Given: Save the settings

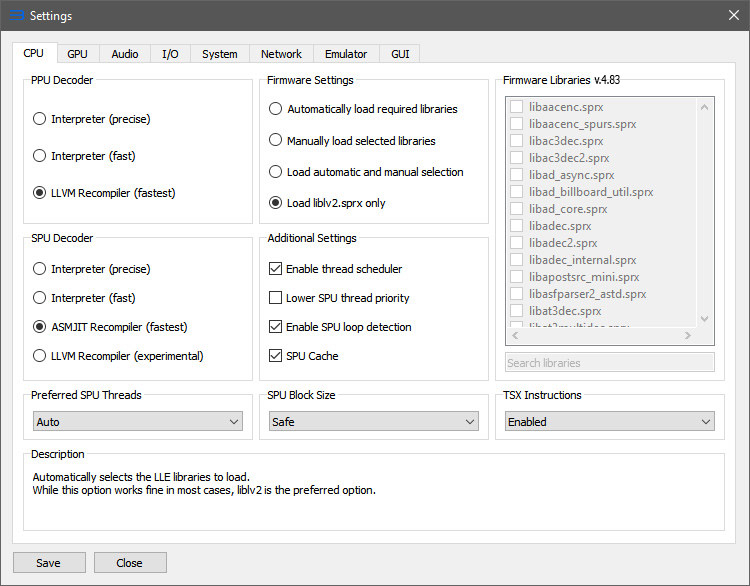Looking at the screenshot, I should point(49,563).
